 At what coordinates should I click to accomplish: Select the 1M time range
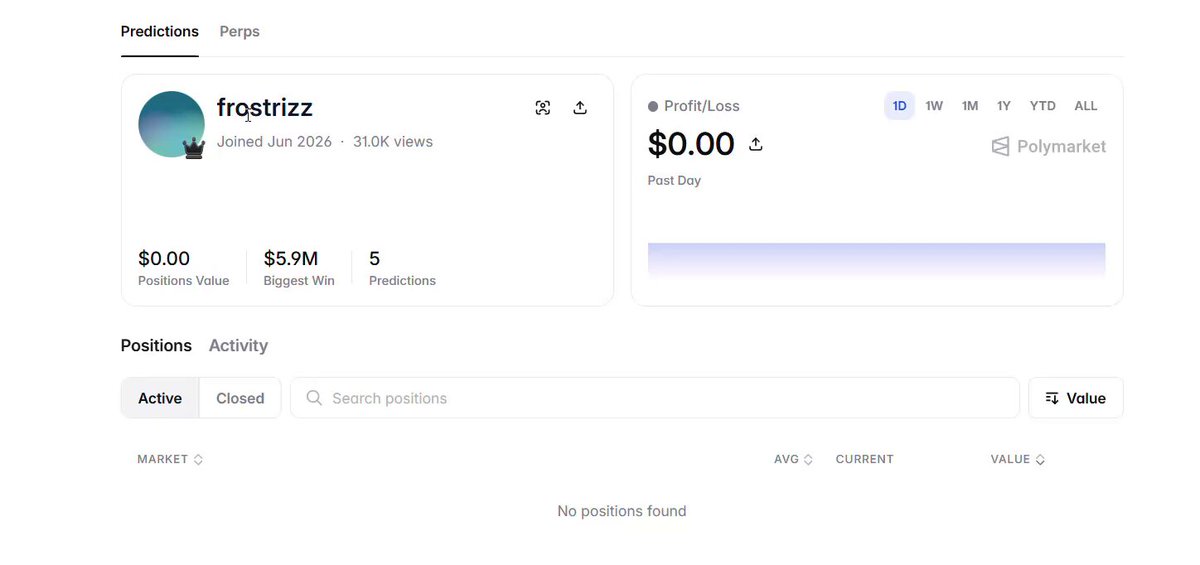click(x=970, y=106)
